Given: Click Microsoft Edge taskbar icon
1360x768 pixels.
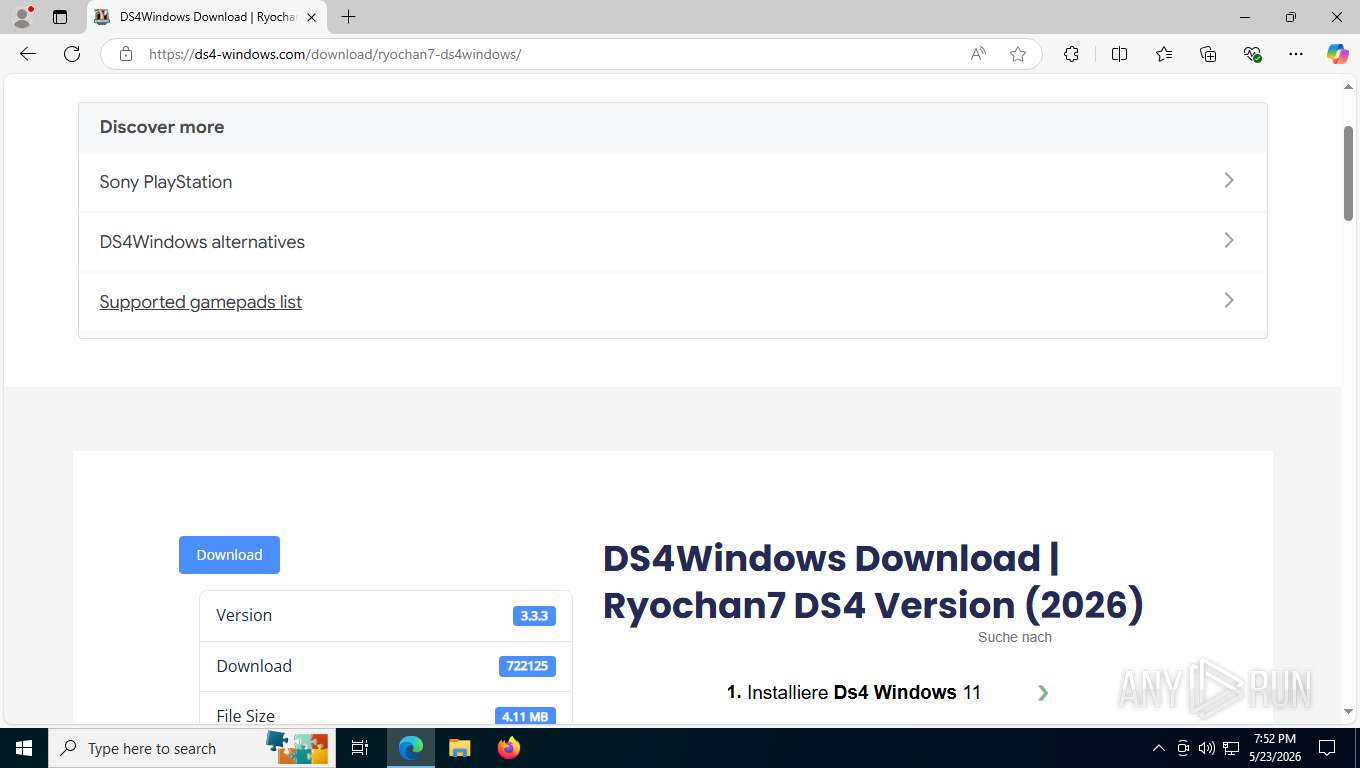Looking at the screenshot, I should click(x=411, y=748).
